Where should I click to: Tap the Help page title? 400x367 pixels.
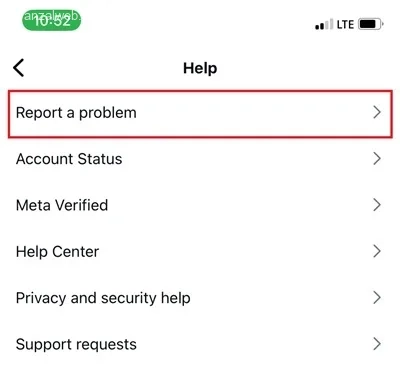(200, 68)
